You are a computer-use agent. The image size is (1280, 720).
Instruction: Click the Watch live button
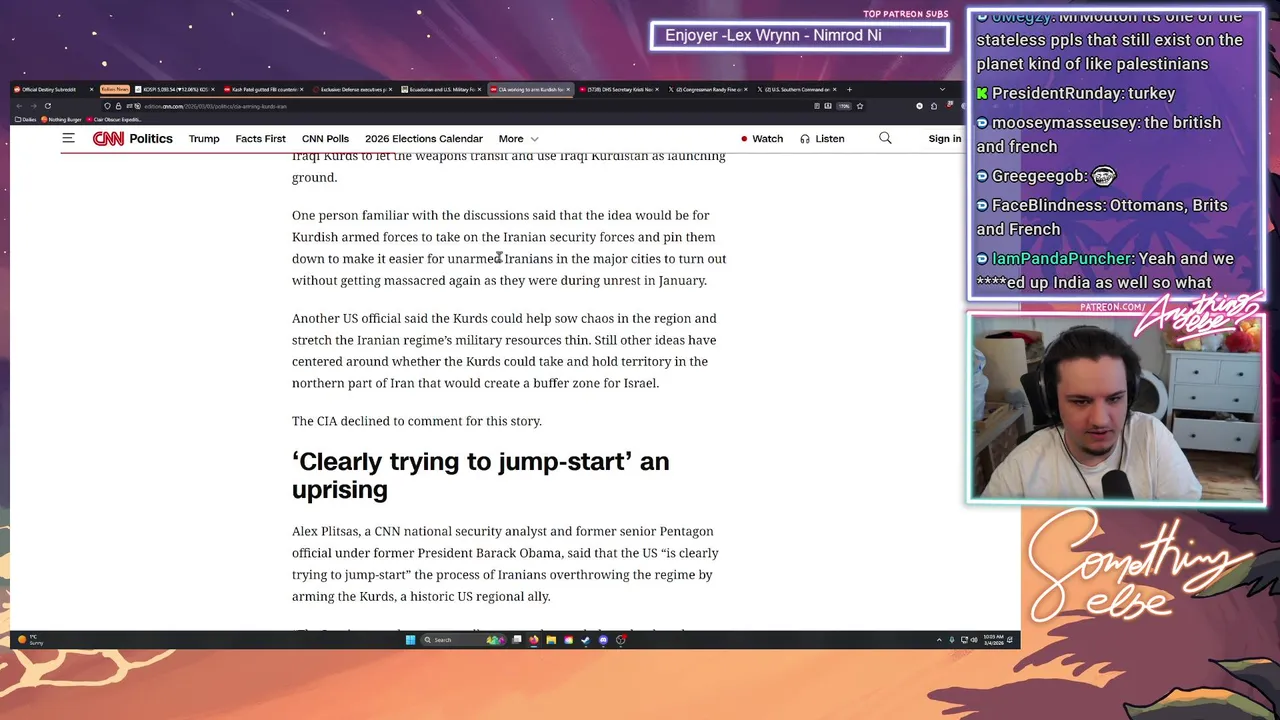(762, 139)
